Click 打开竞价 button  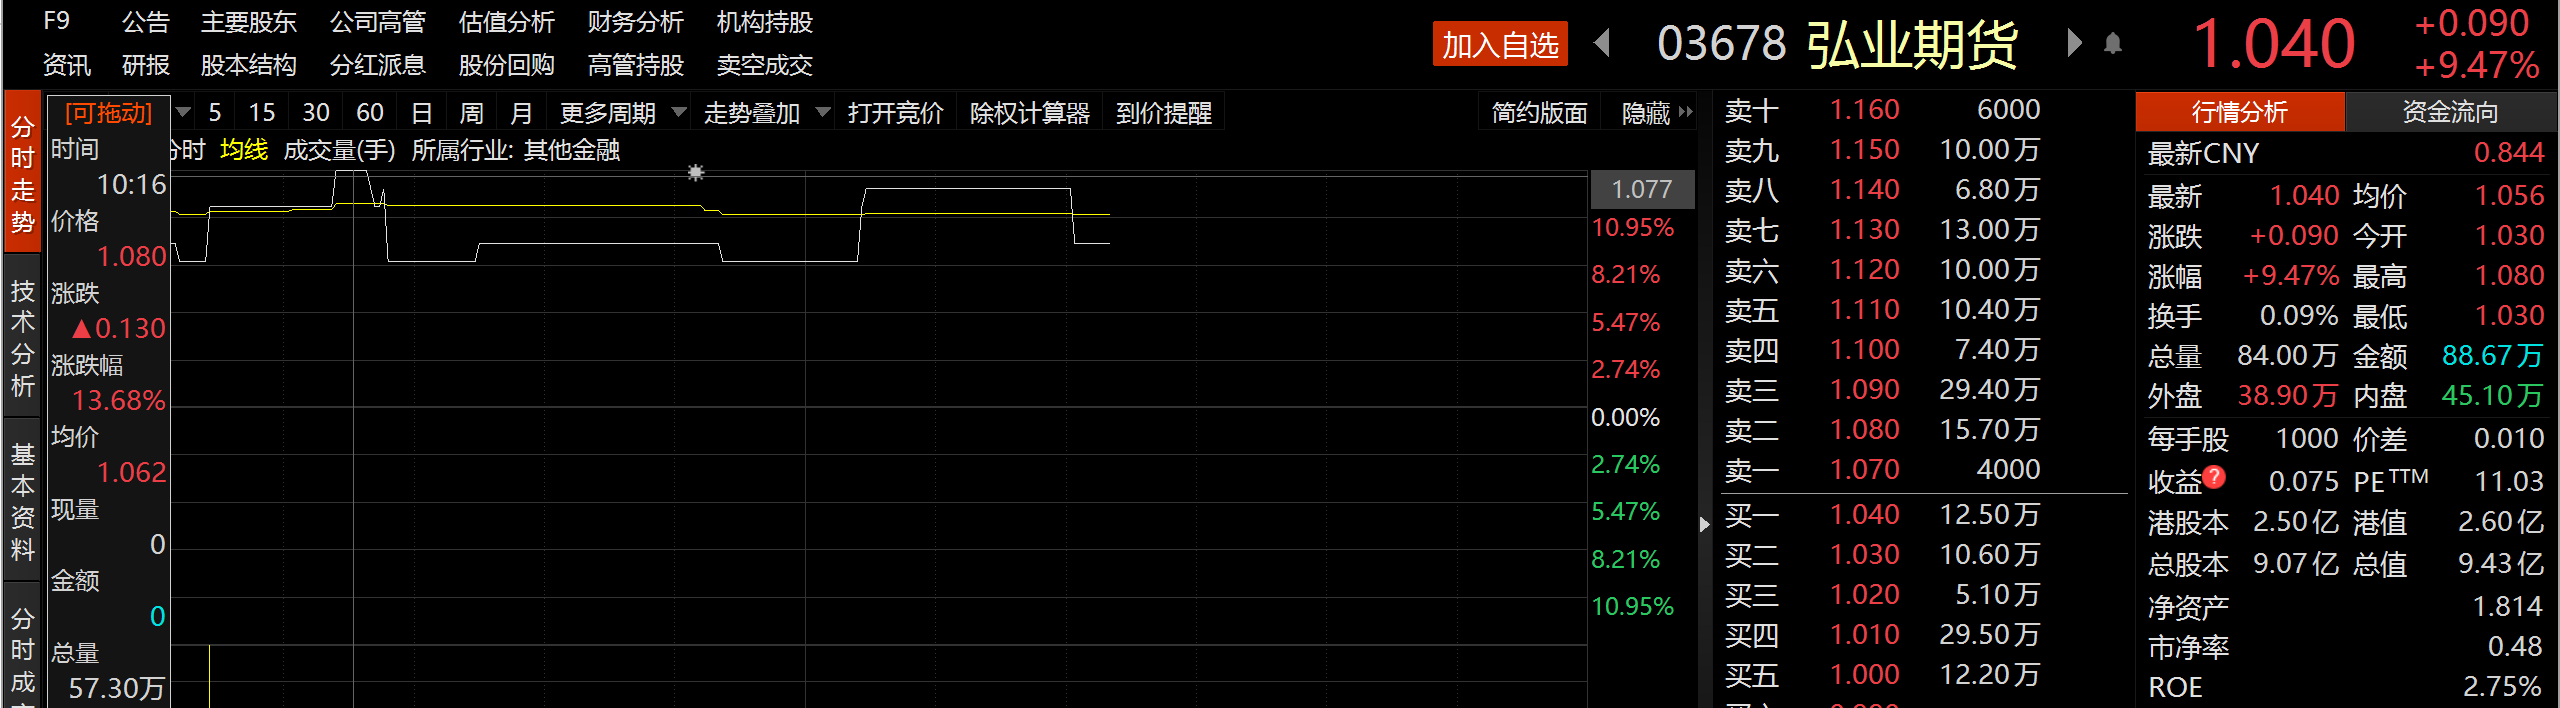896,113
